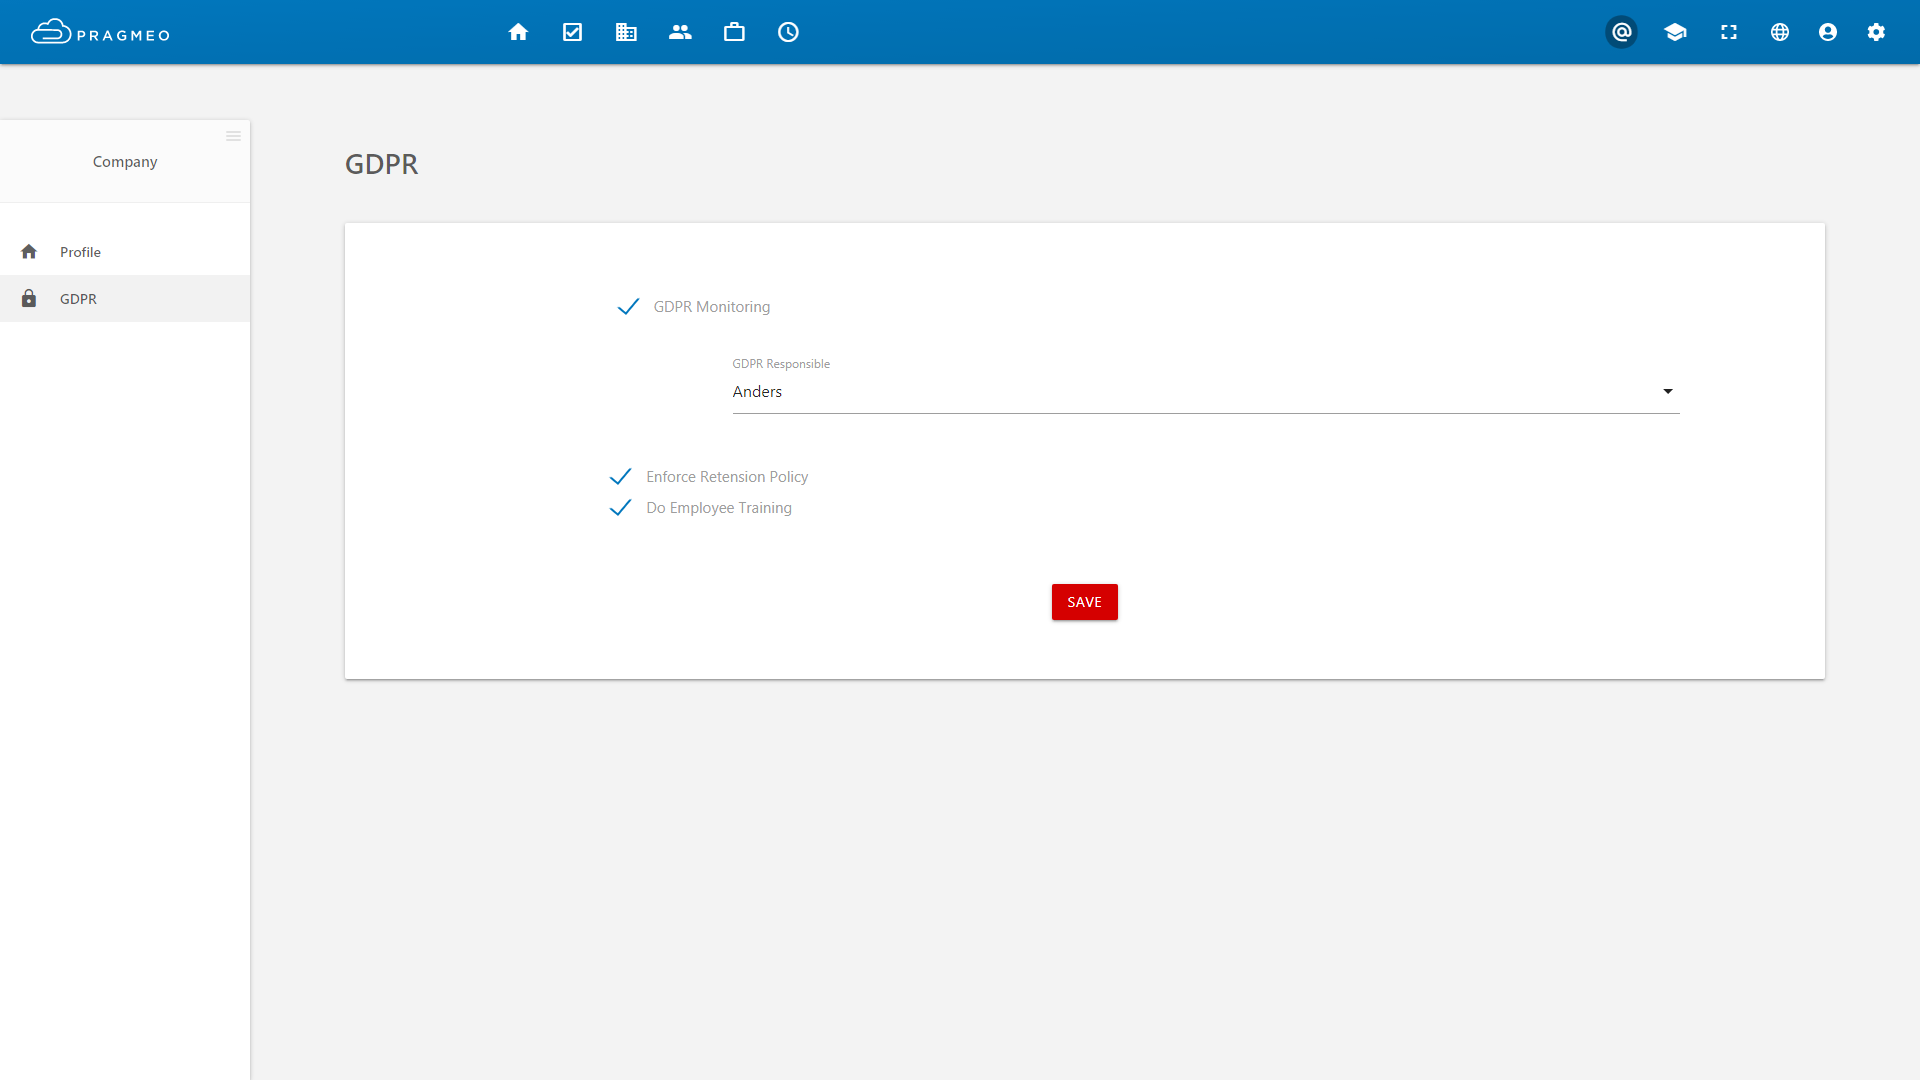Toggle fullscreen mode icon
The image size is (1920, 1080).
tap(1728, 32)
